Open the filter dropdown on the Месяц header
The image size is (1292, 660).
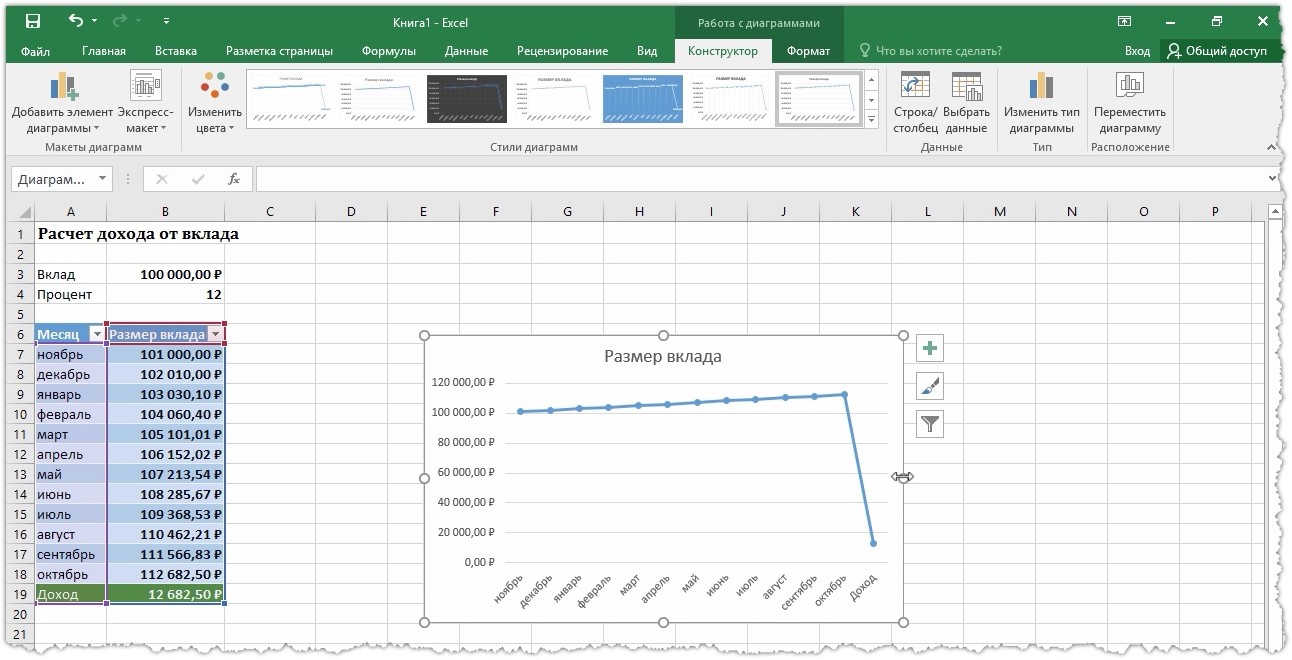(96, 334)
